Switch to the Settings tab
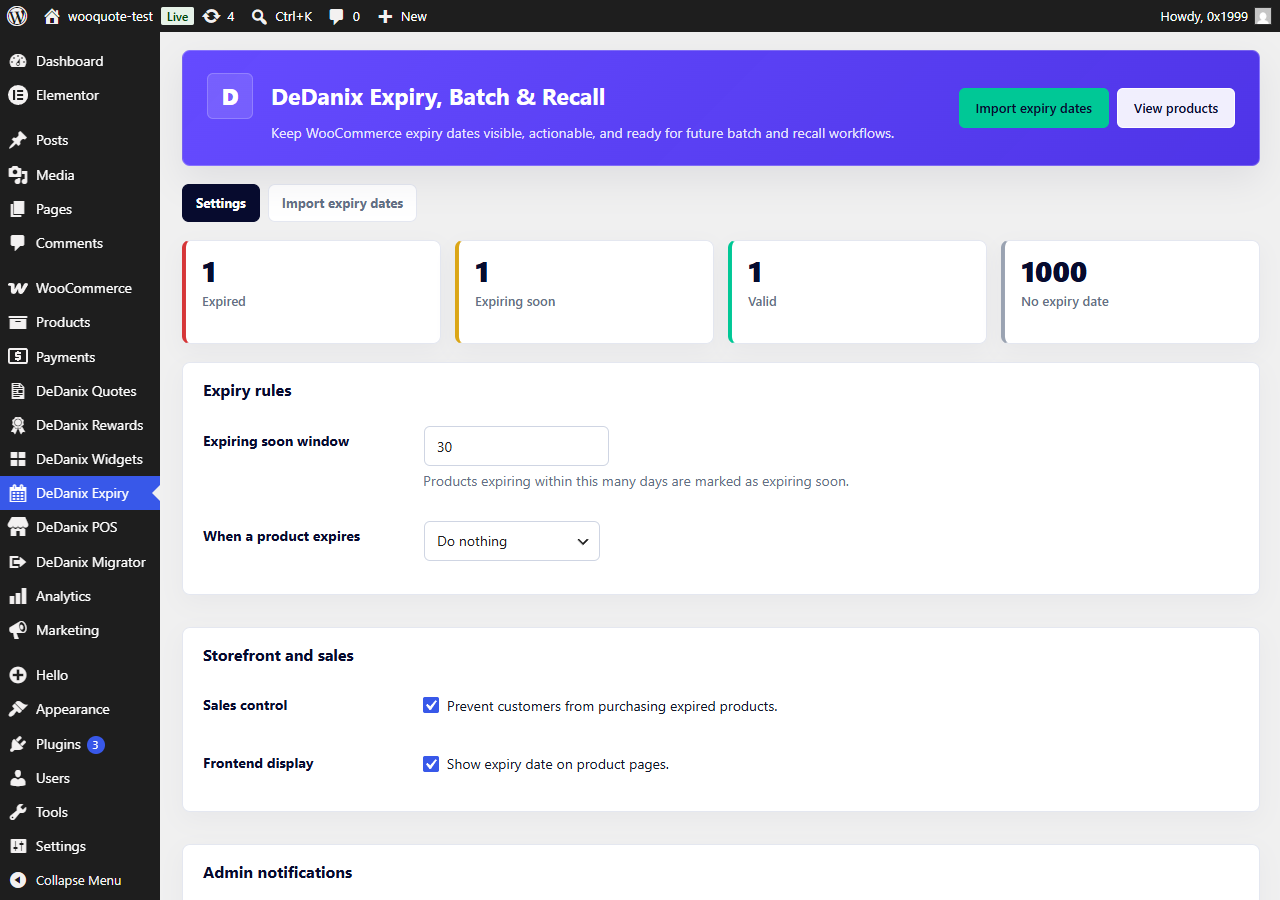 [221, 203]
